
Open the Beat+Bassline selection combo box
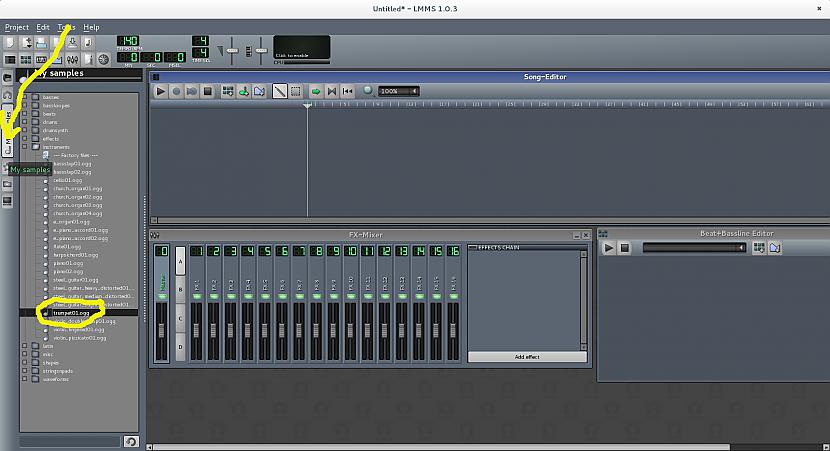coord(694,247)
